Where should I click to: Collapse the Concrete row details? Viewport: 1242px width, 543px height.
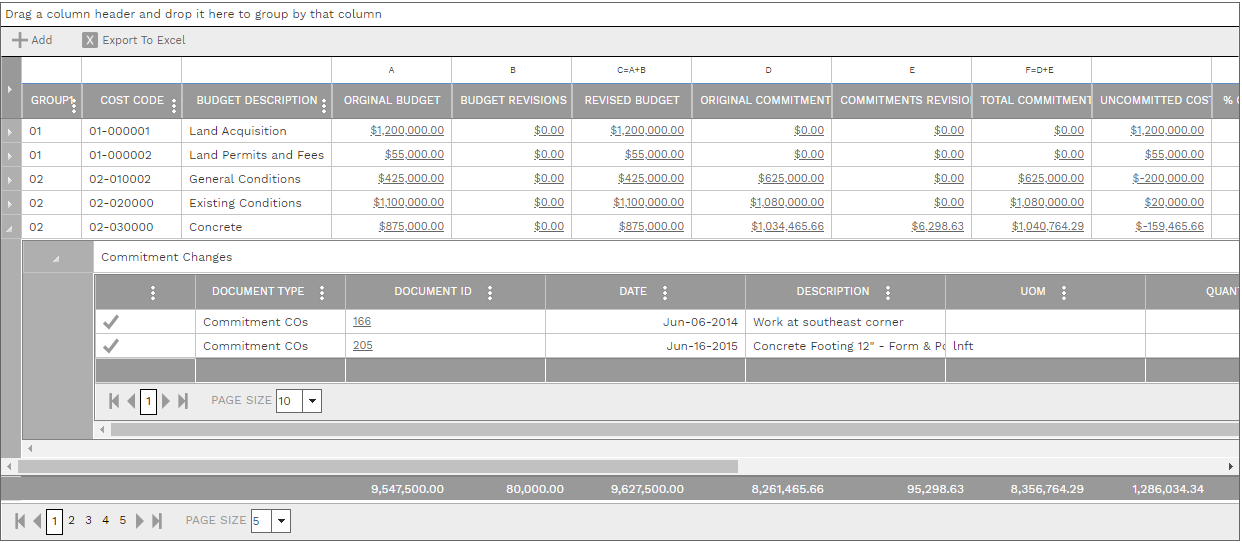[x=10, y=228]
